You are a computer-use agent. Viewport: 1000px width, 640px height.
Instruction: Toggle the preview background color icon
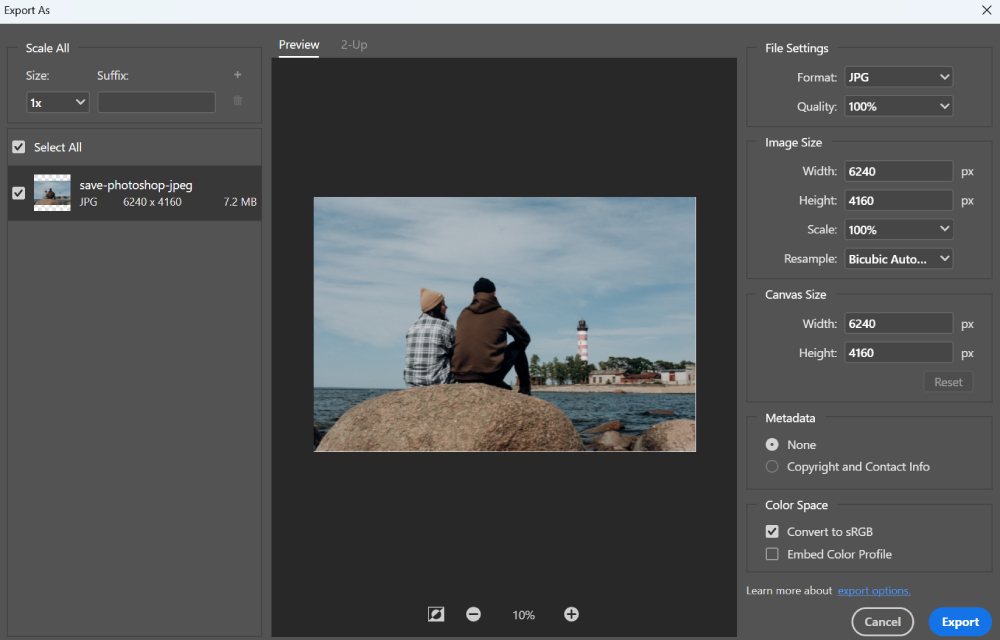[x=436, y=615]
